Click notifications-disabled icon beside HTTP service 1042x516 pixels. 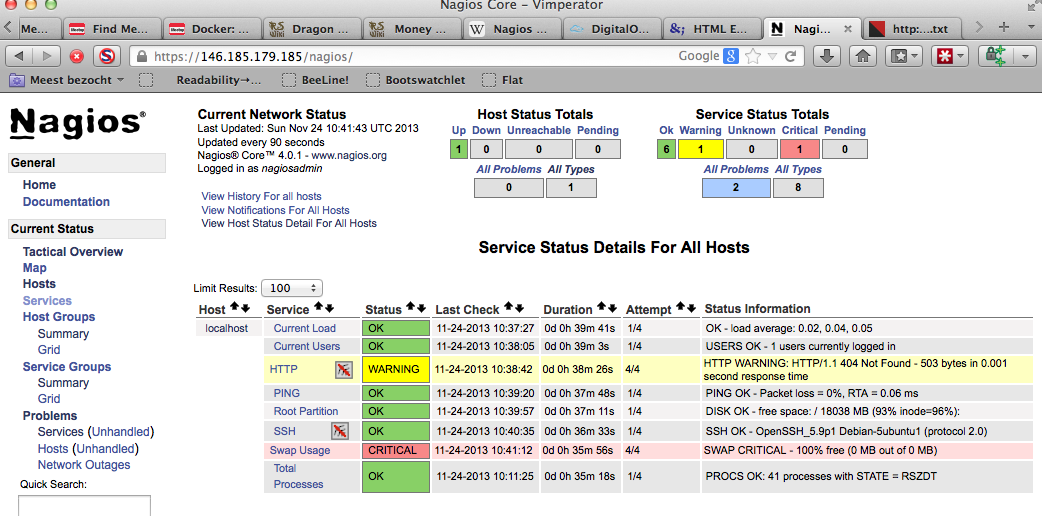coord(344,370)
